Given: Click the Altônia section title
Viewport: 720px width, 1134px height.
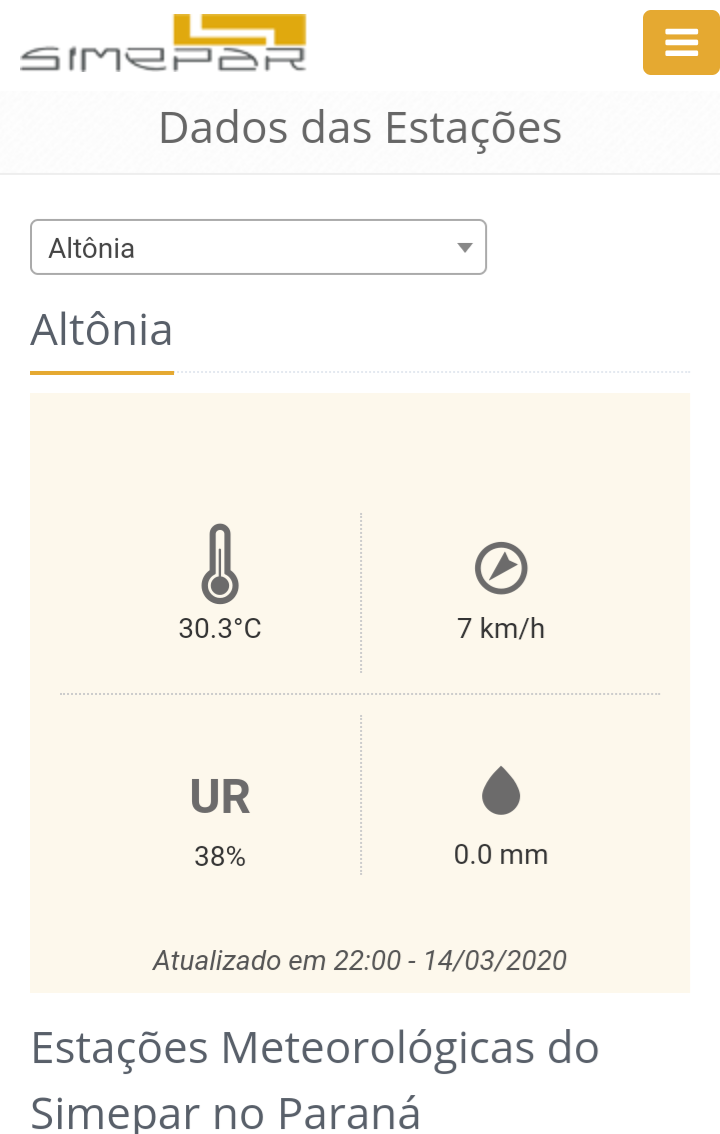Looking at the screenshot, I should (x=101, y=330).
